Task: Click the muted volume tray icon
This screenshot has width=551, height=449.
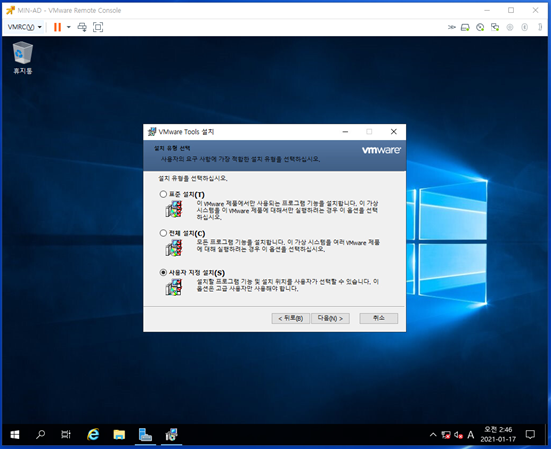Action: pyautogui.click(x=458, y=435)
